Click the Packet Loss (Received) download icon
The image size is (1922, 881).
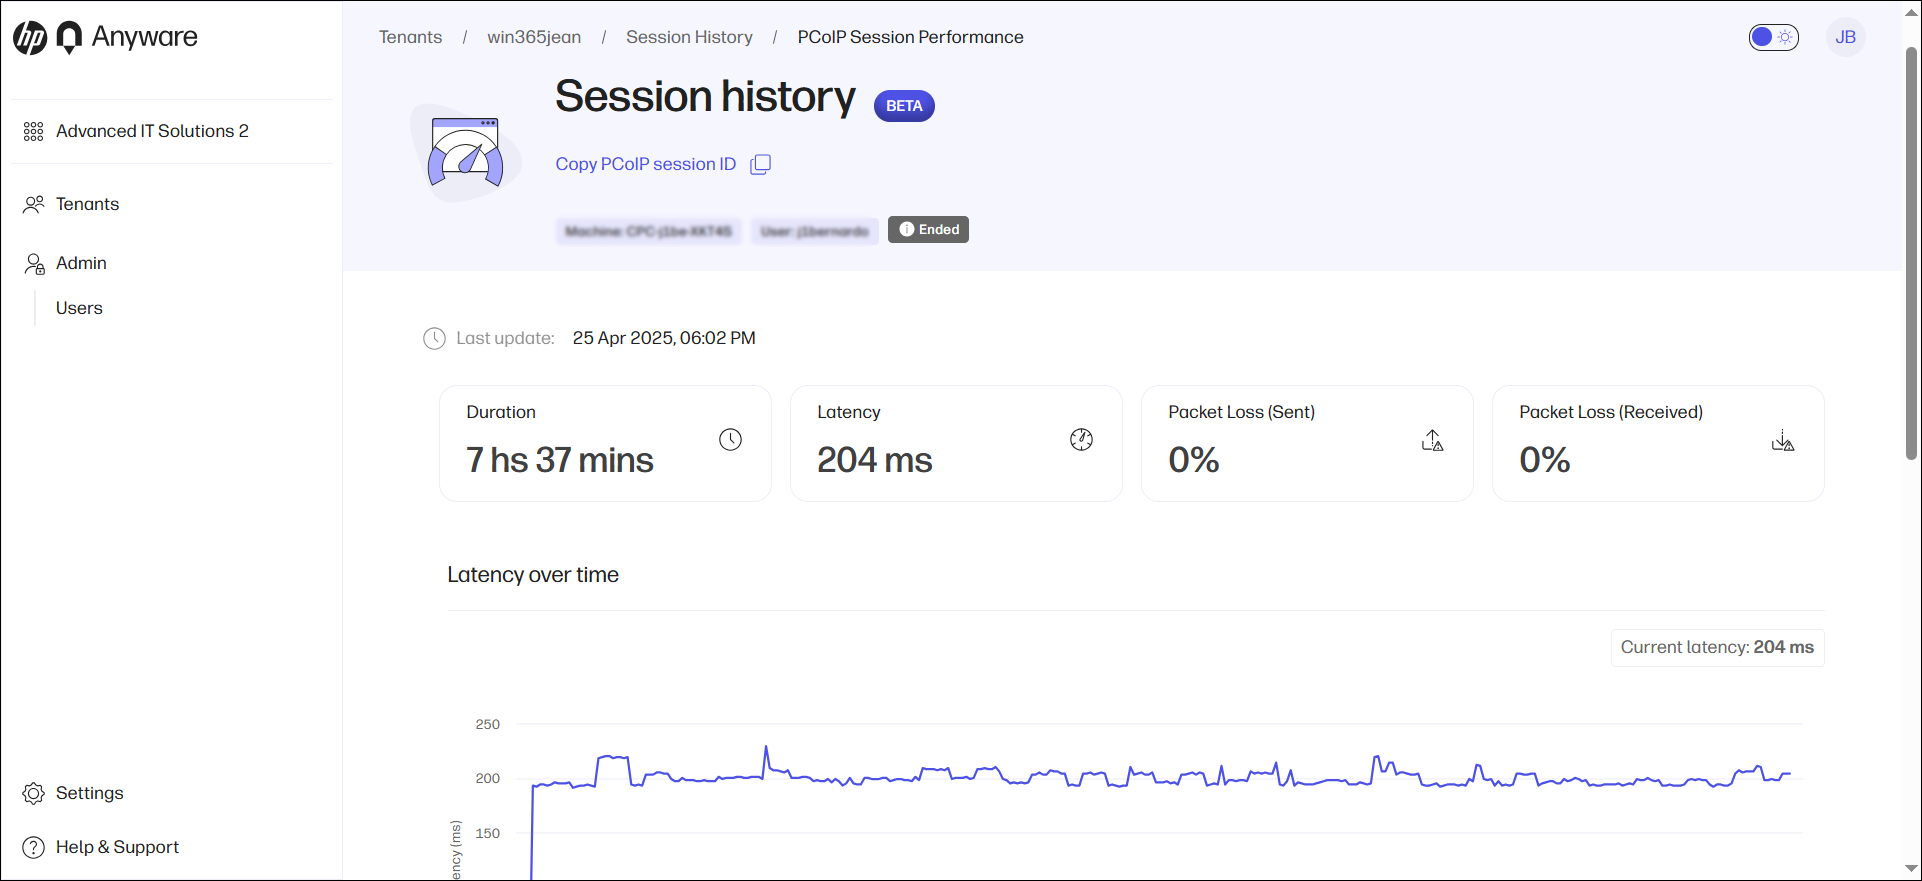[x=1783, y=440]
